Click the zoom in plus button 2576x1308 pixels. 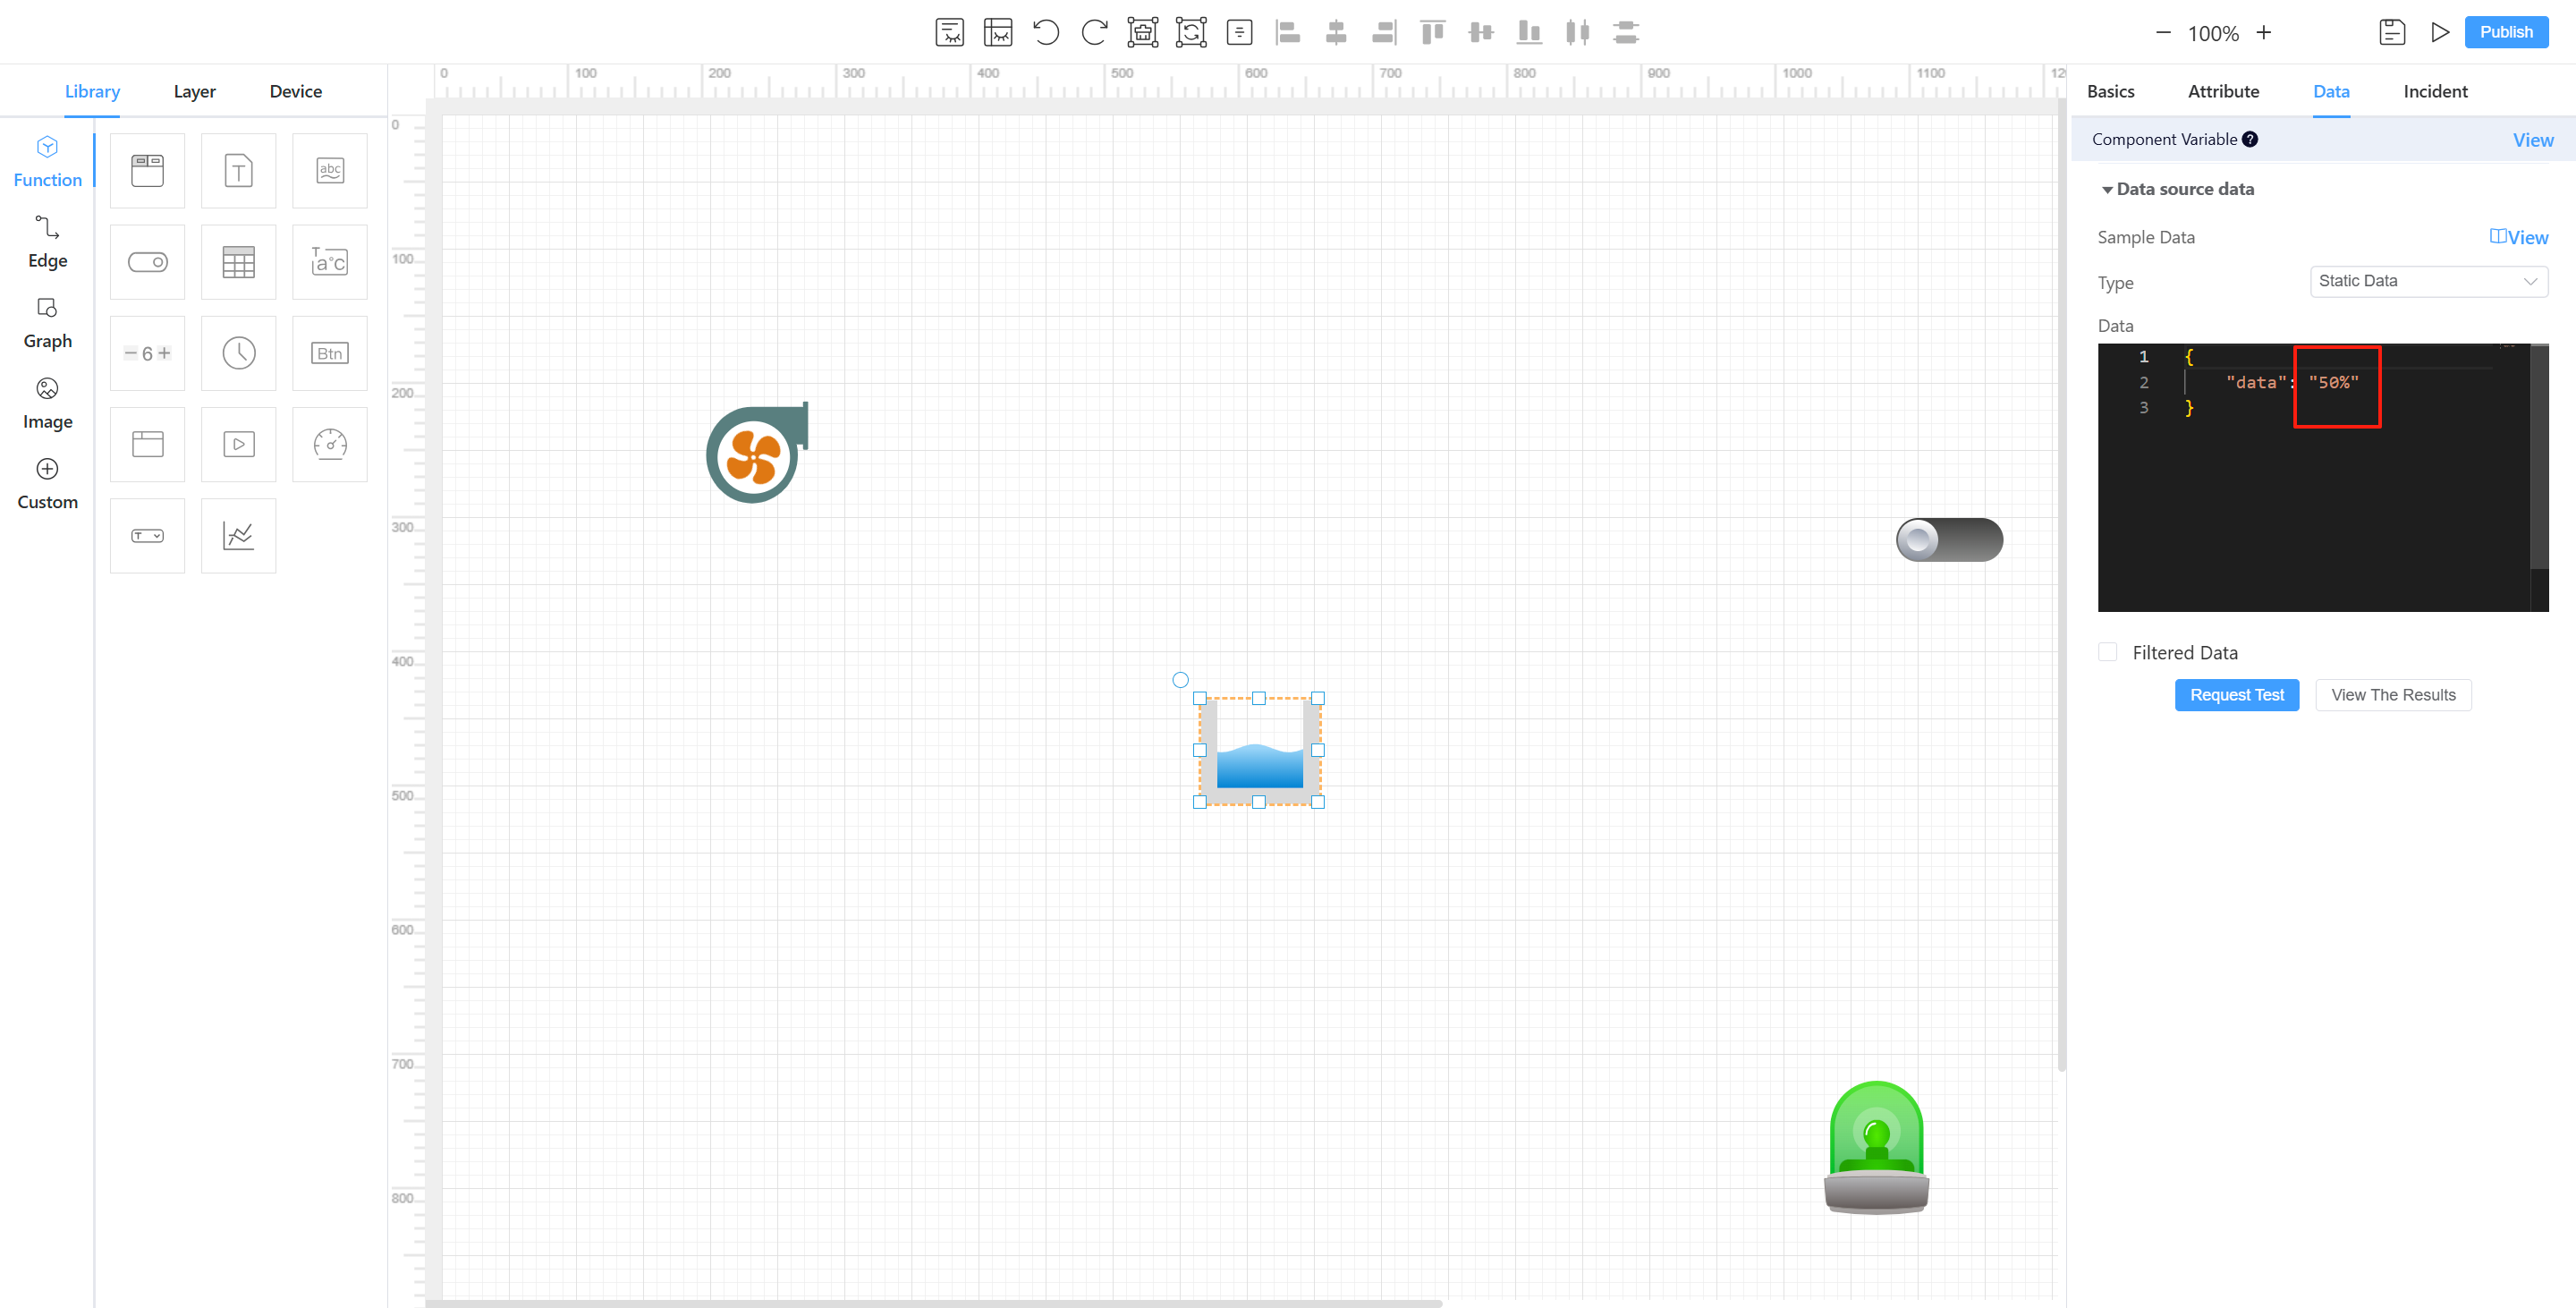point(2264,32)
